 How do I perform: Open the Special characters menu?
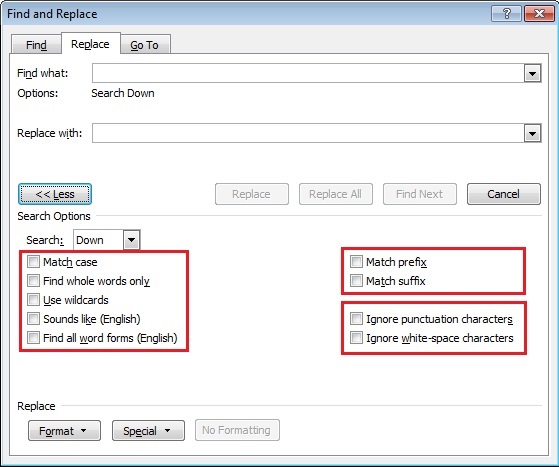148,431
